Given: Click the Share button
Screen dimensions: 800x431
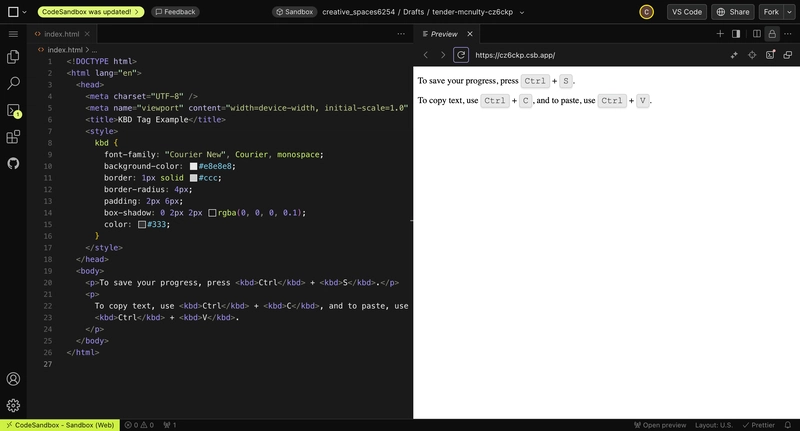Looking at the screenshot, I should coord(733,12).
